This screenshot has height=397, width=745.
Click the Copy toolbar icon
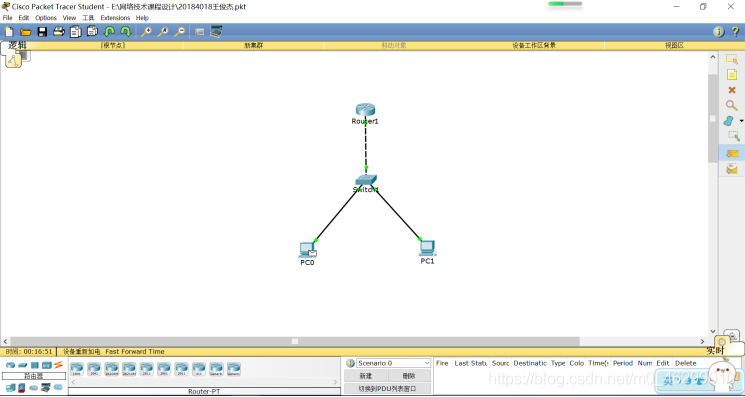coord(76,32)
